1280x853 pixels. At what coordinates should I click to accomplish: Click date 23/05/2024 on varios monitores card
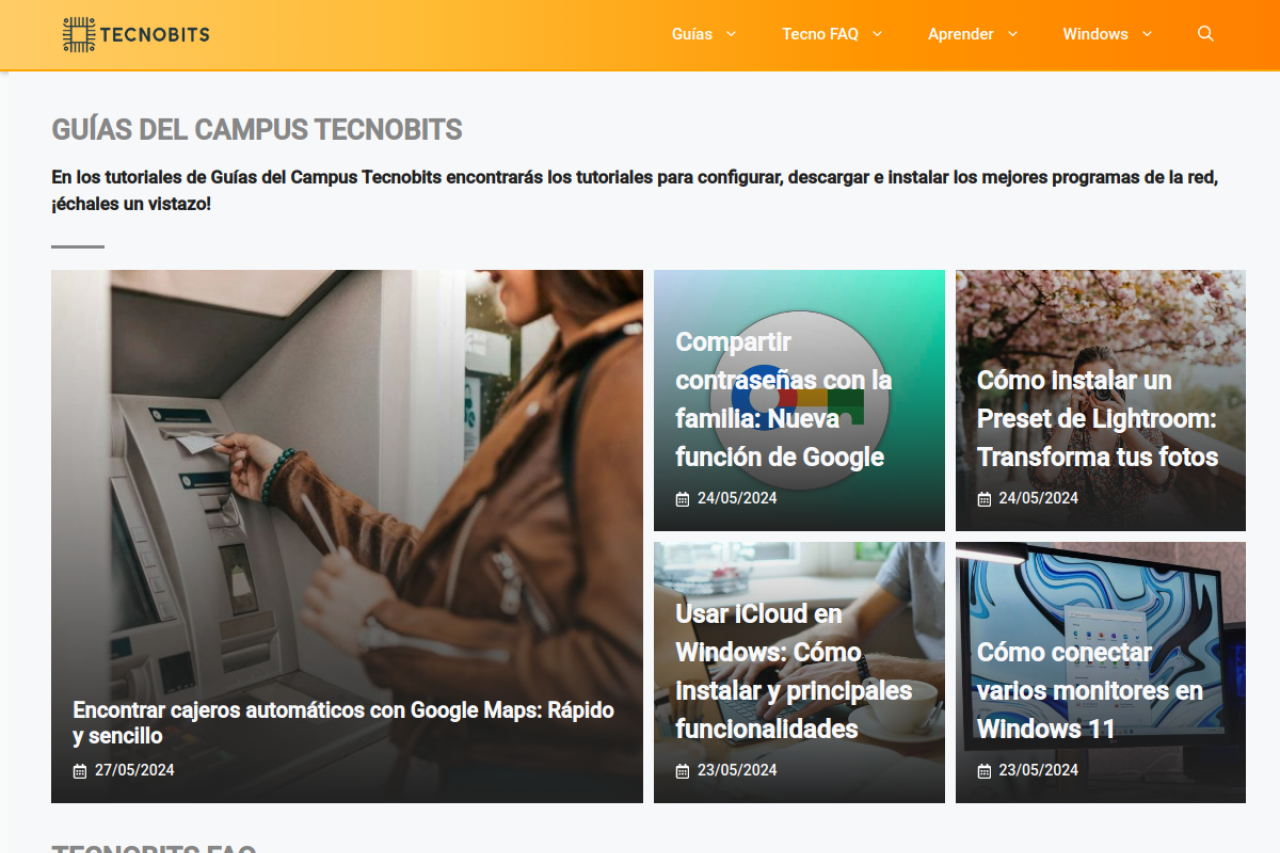[1038, 771]
